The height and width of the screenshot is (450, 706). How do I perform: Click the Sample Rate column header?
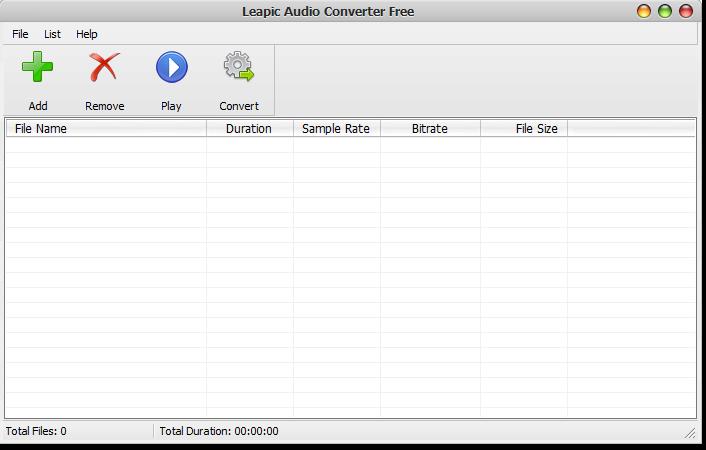click(336, 129)
